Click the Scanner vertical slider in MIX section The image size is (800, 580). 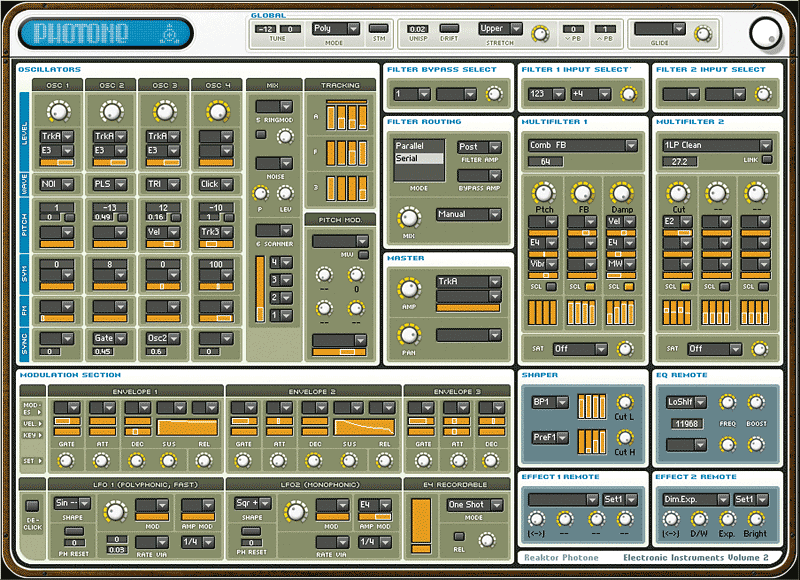(x=262, y=289)
